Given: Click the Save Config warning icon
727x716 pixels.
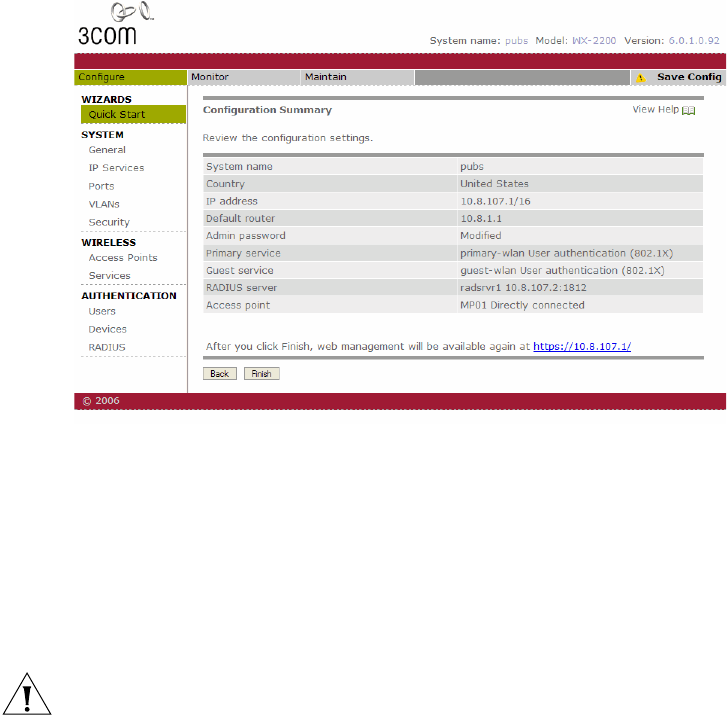Looking at the screenshot, I should click(x=641, y=78).
